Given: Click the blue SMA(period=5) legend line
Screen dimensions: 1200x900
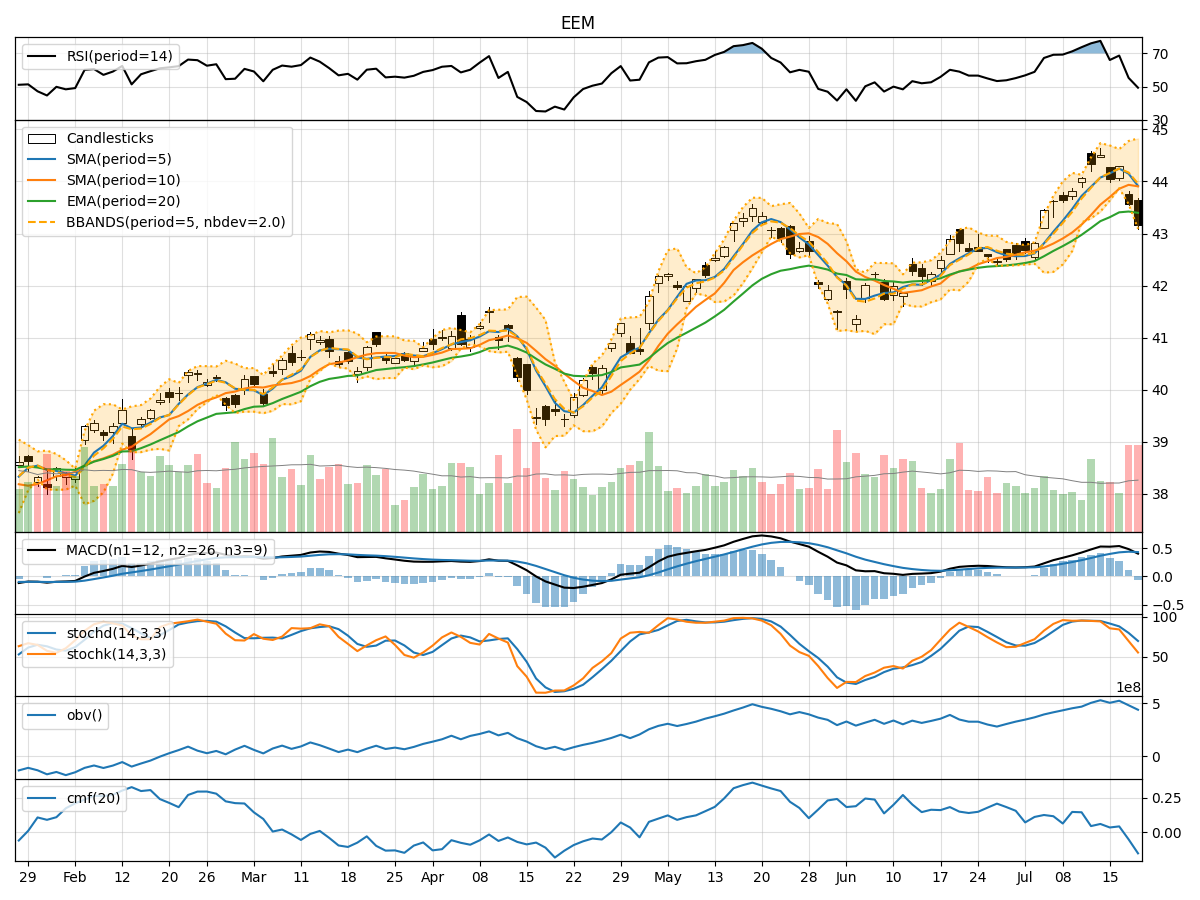Looking at the screenshot, I should (42, 160).
